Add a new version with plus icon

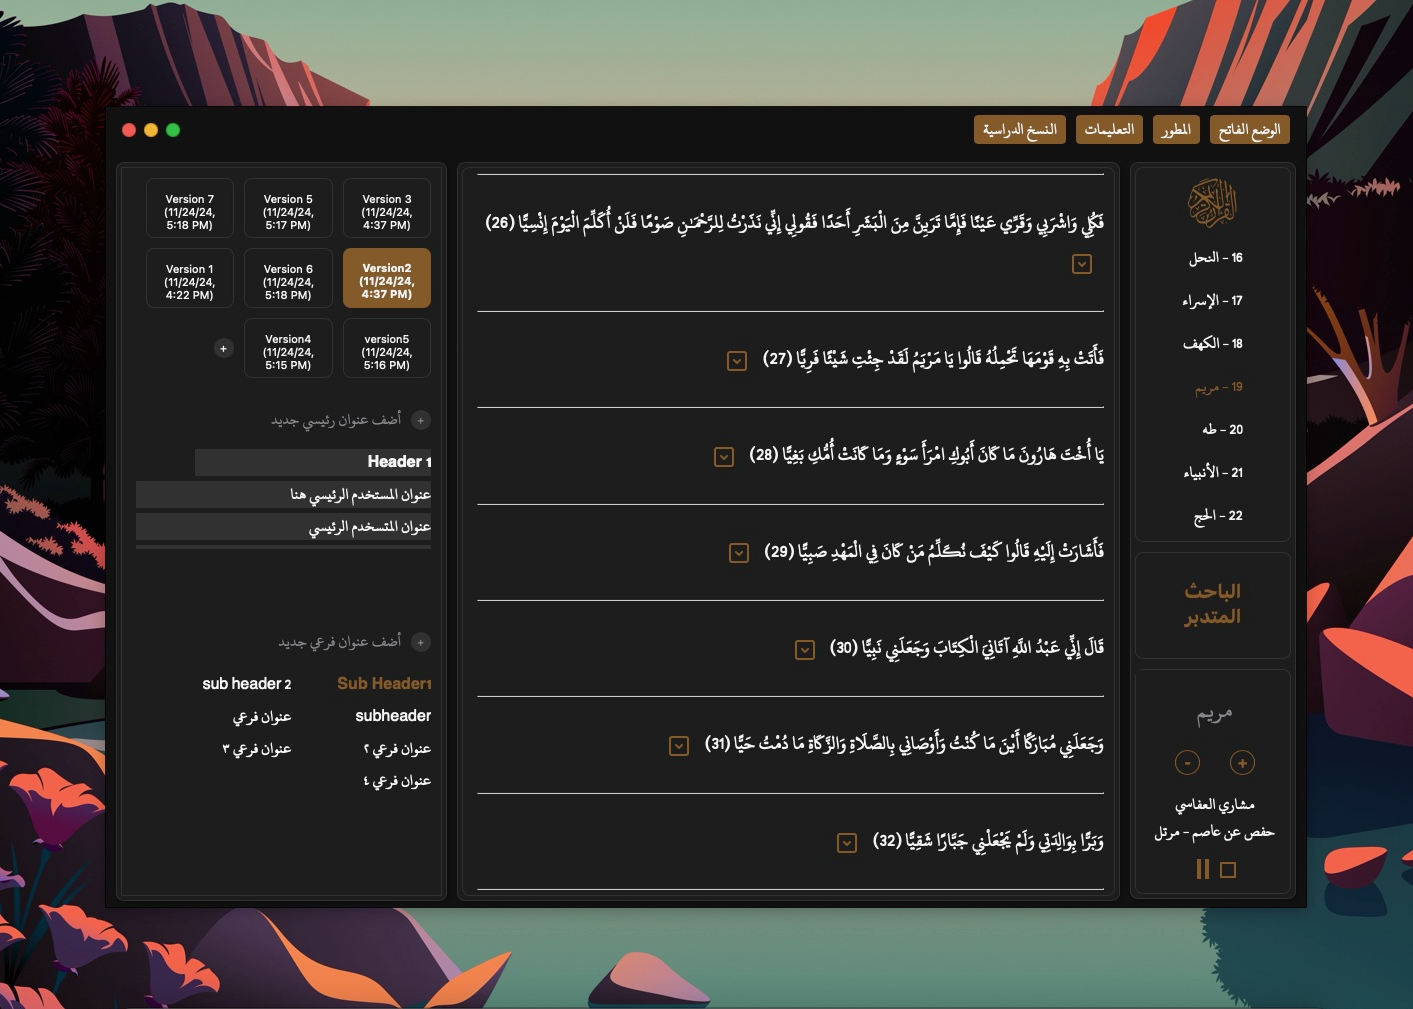(x=223, y=348)
